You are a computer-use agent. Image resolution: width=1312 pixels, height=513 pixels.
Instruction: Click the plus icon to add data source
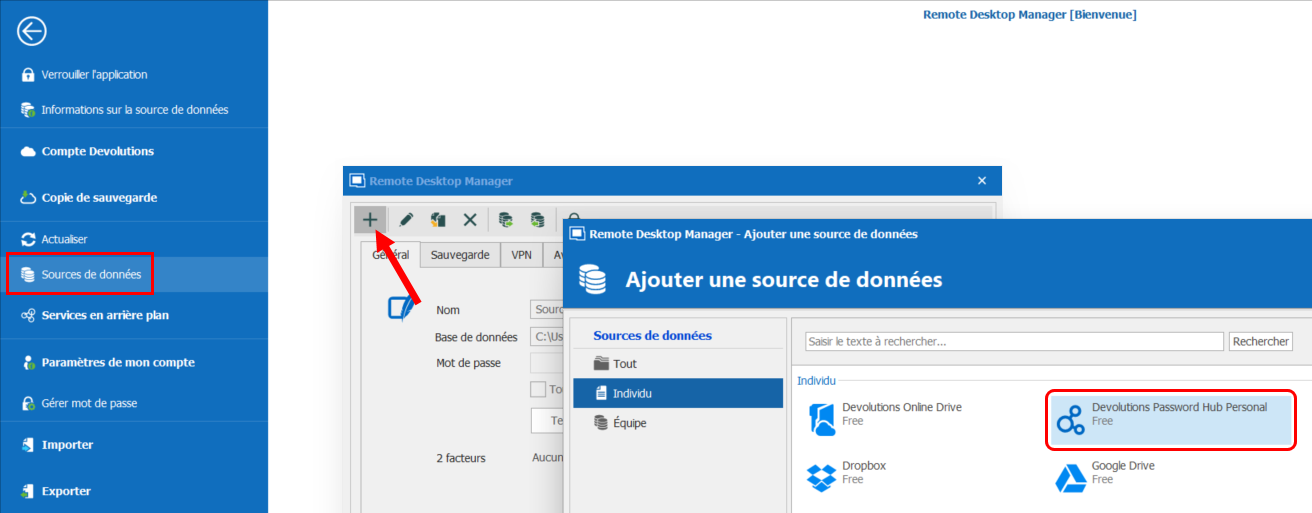(370, 219)
